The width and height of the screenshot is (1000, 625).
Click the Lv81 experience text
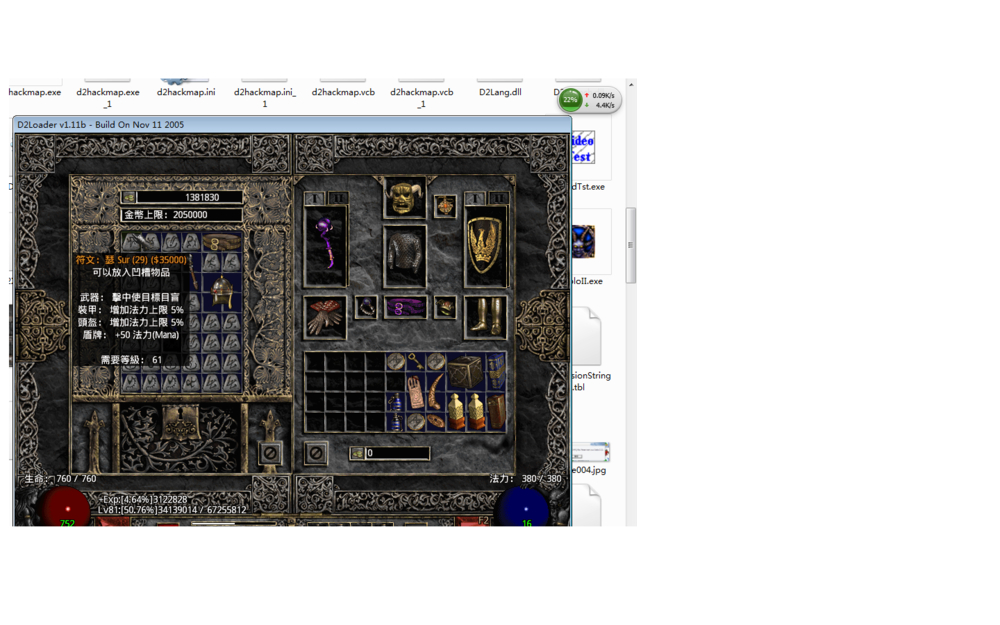pyautogui.click(x=172, y=510)
